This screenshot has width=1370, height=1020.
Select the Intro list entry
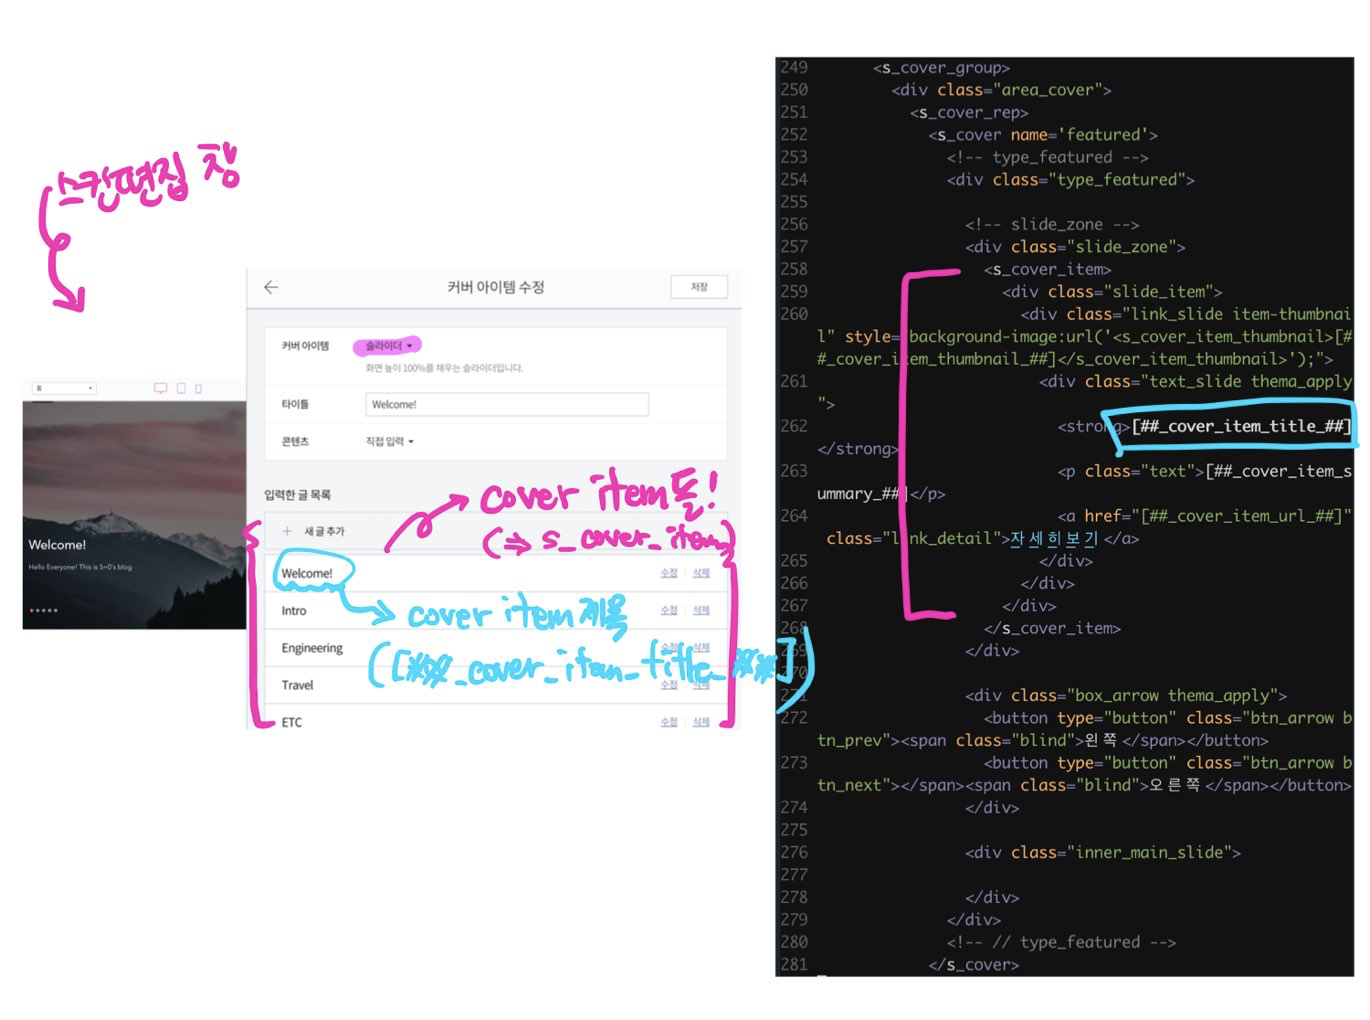point(294,610)
